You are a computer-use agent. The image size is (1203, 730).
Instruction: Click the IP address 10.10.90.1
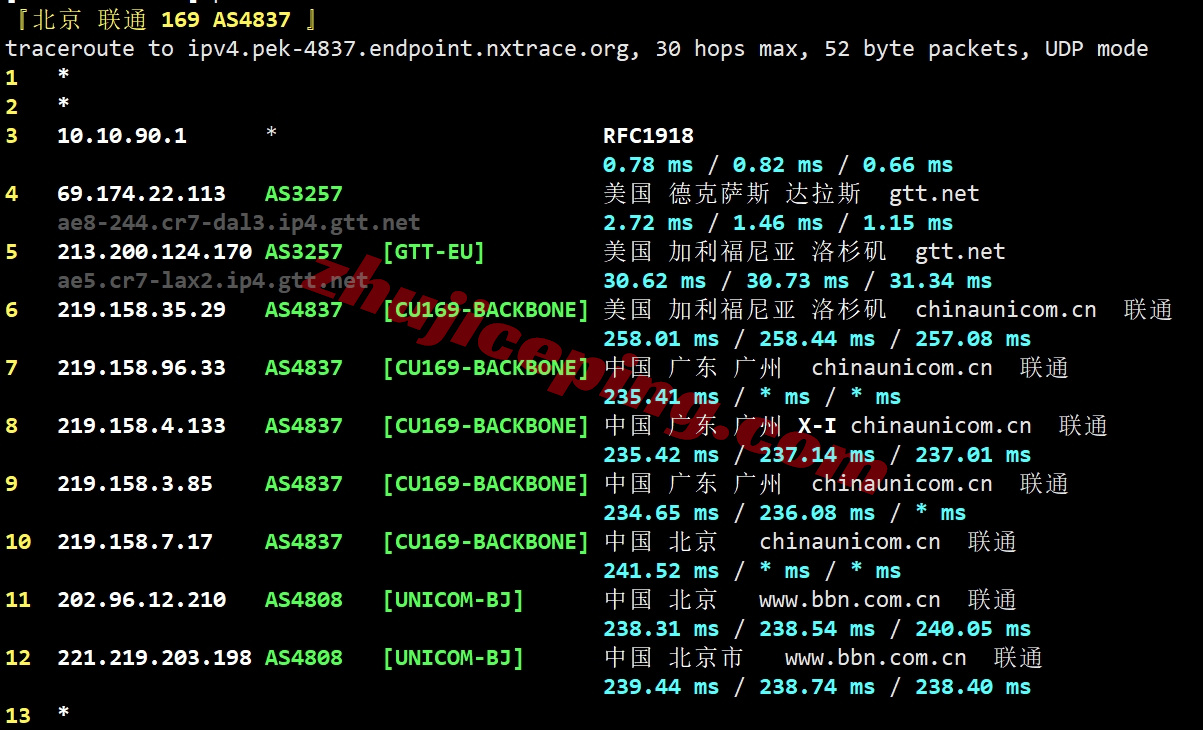pos(122,136)
